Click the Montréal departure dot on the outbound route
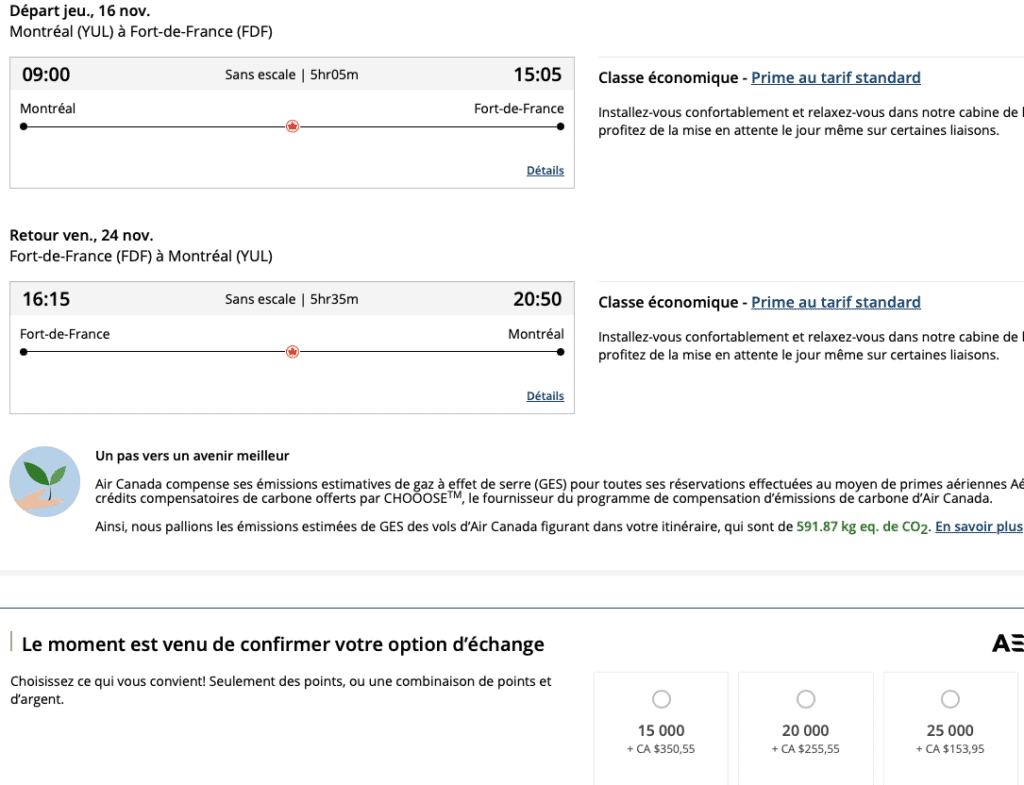This screenshot has height=785, width=1024. coord(24,127)
